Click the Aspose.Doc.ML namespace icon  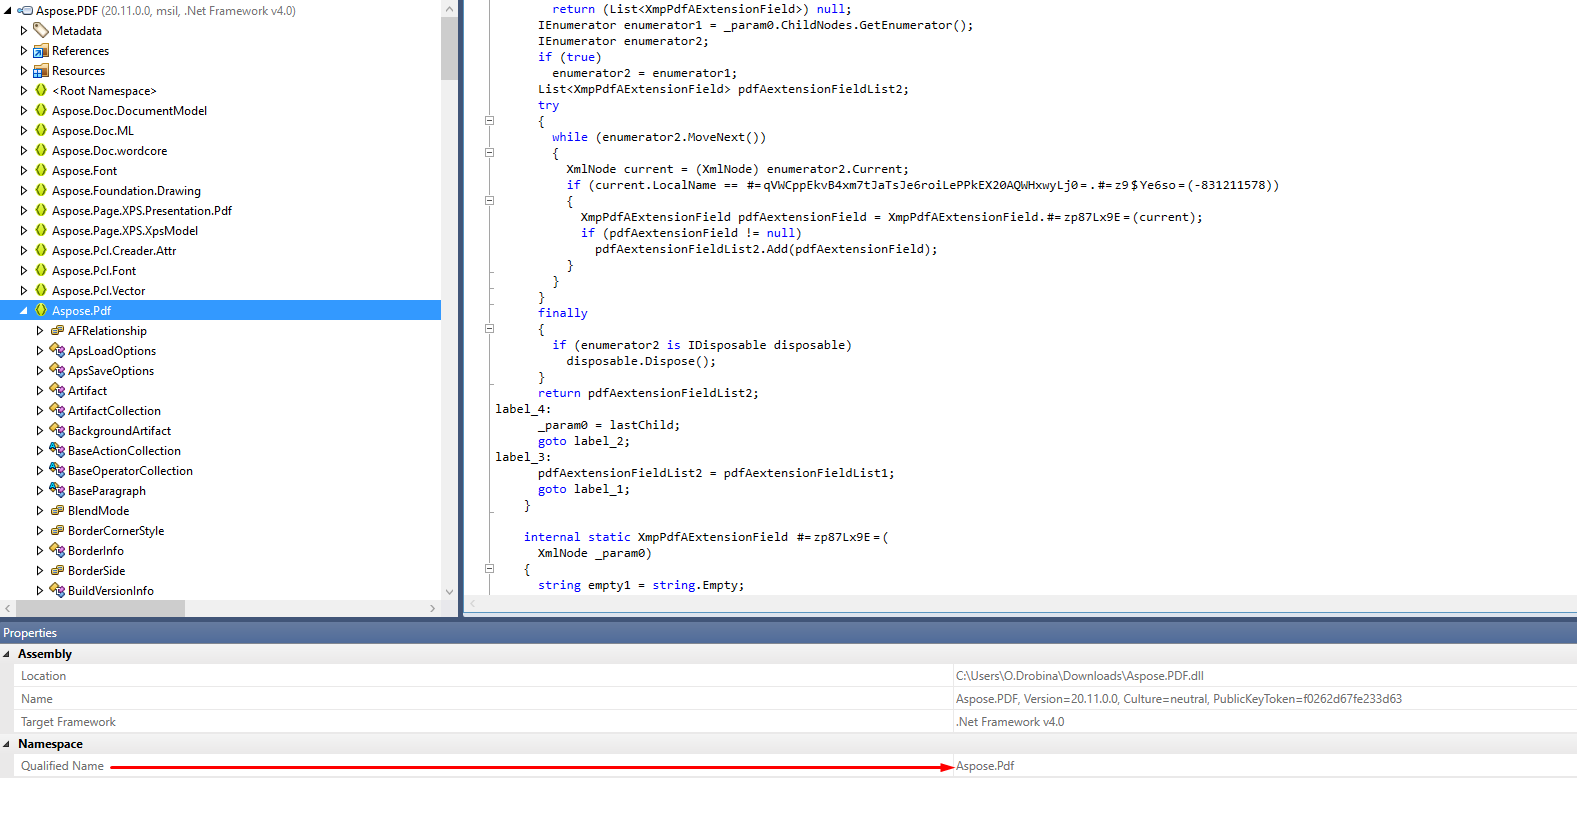[x=41, y=130]
